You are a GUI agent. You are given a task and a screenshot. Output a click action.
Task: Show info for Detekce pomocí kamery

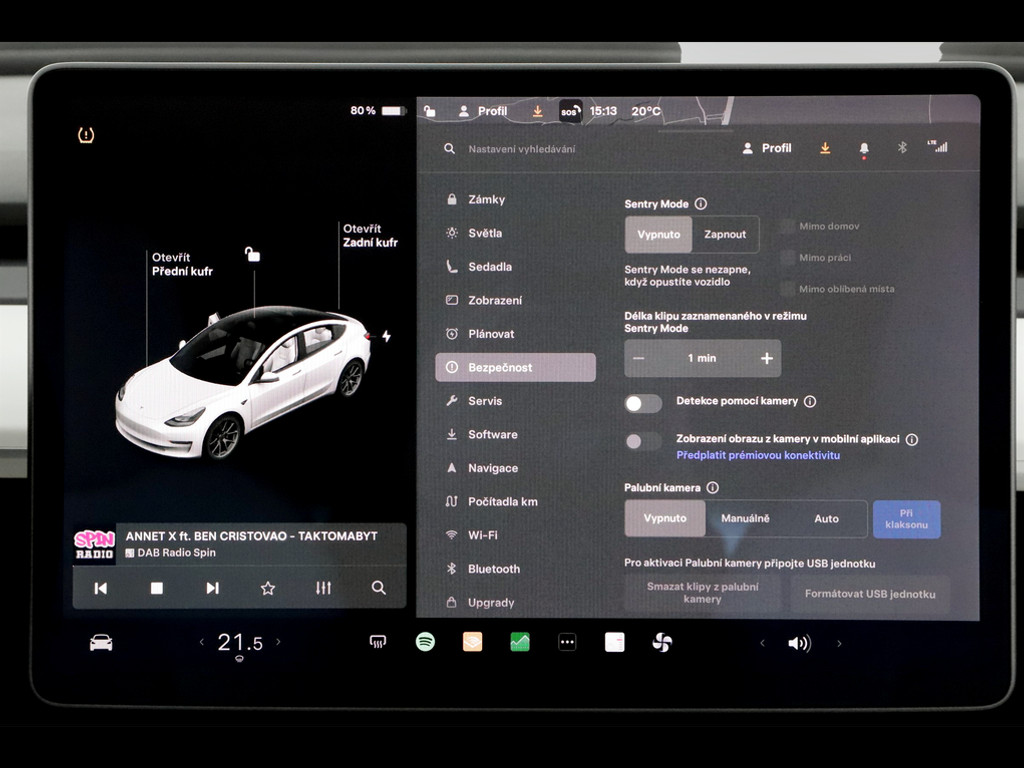coord(810,402)
